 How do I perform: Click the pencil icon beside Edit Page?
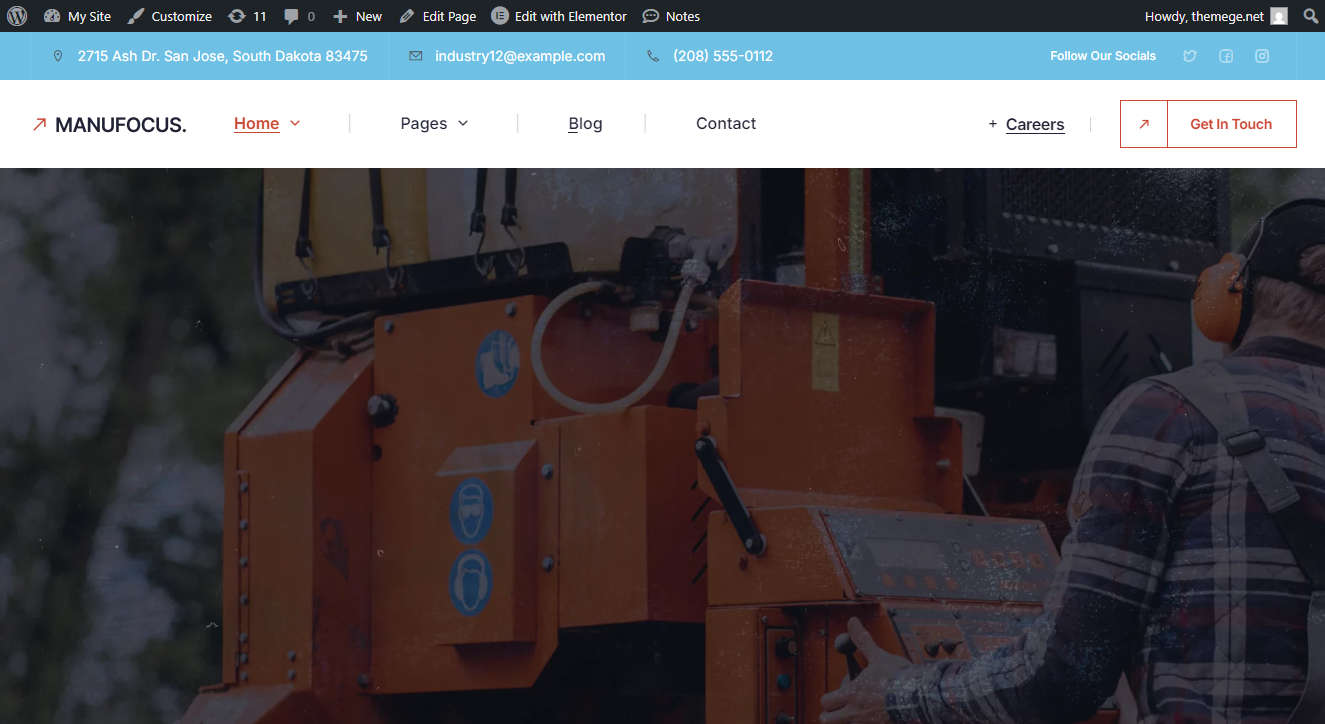pos(406,16)
